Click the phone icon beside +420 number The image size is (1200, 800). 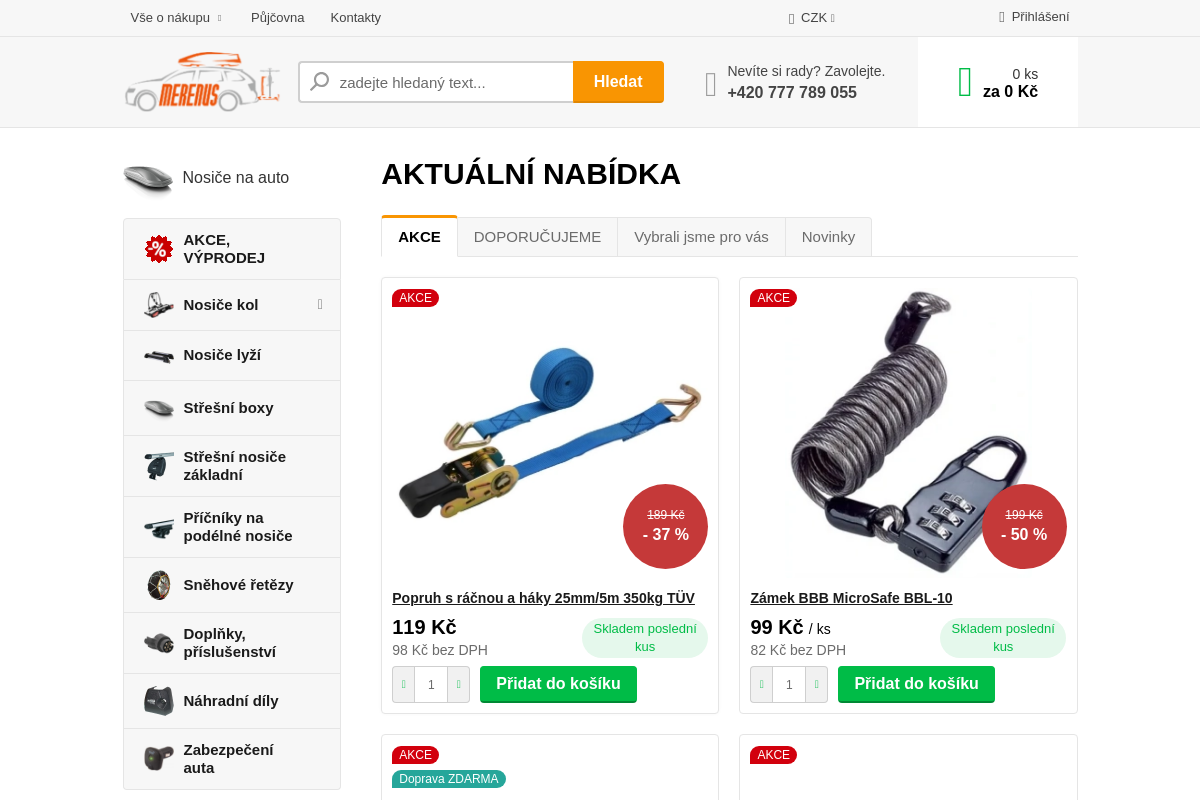(711, 84)
